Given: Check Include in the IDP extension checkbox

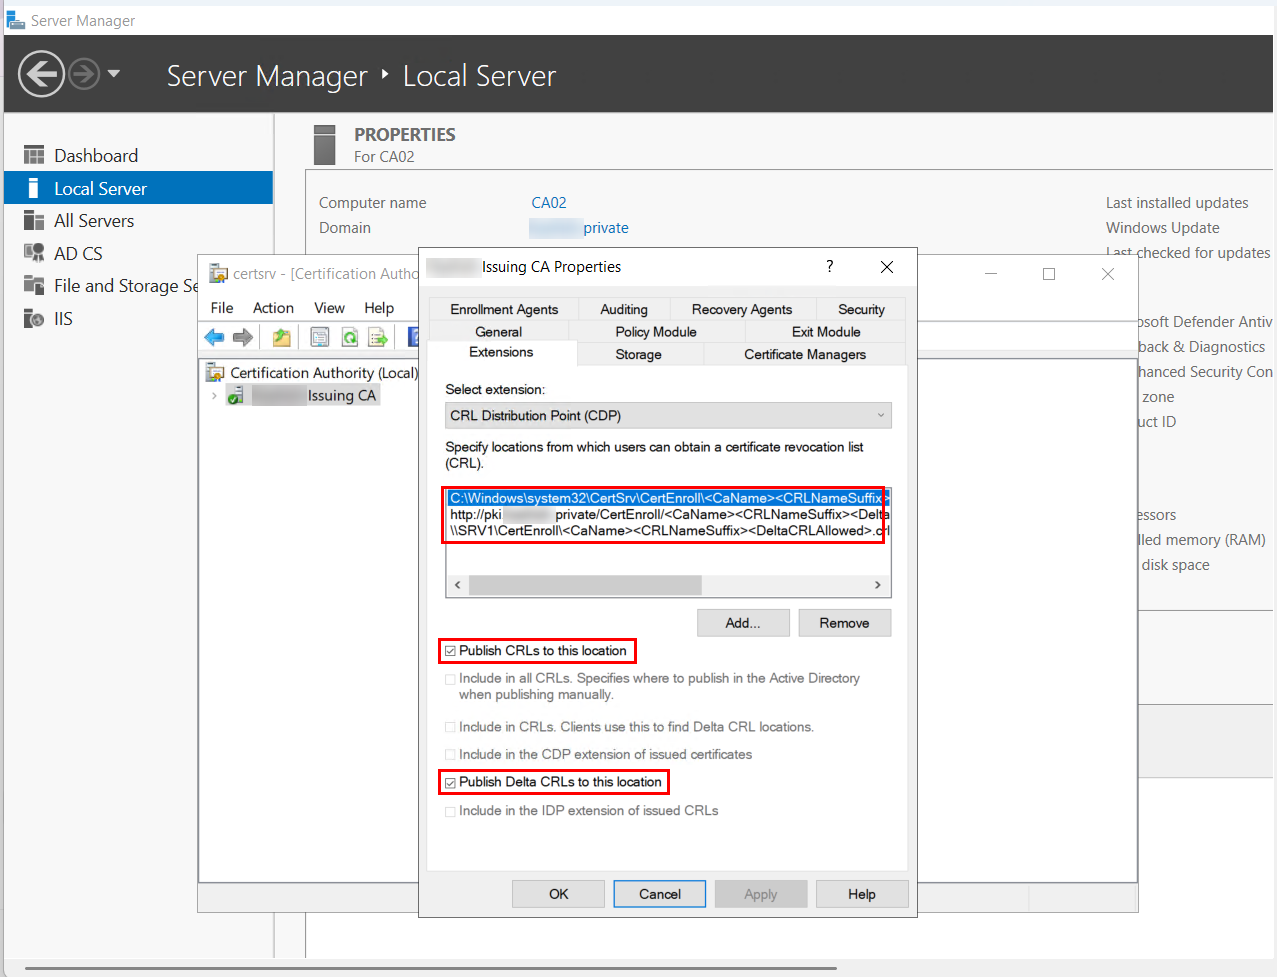Looking at the screenshot, I should [x=451, y=811].
